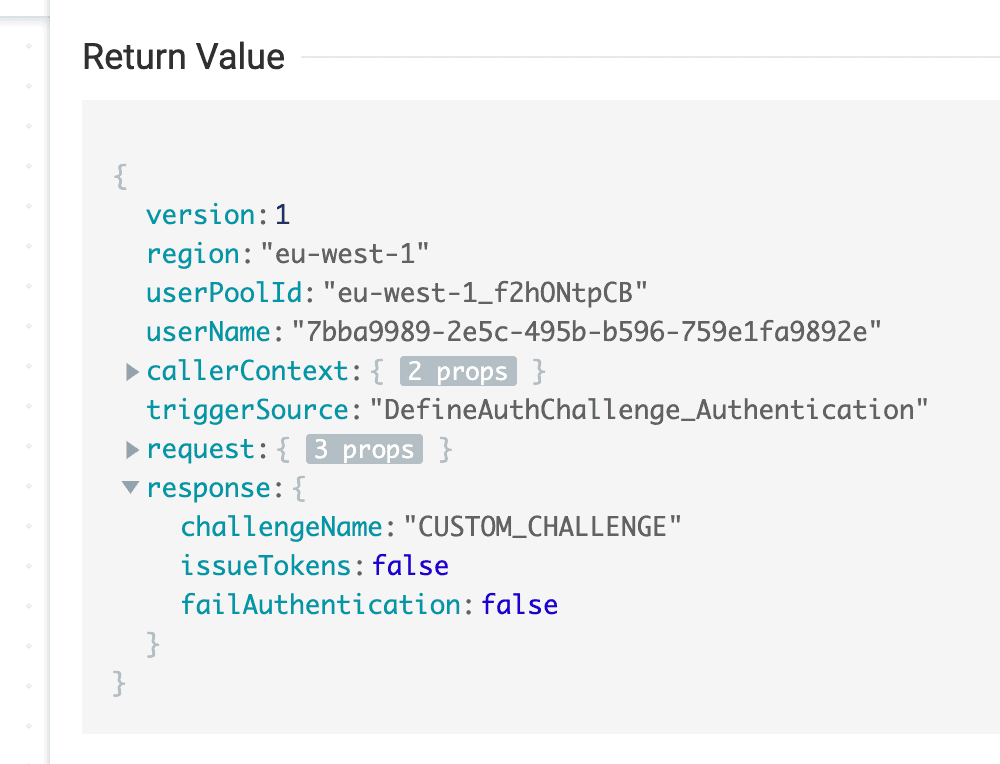
Task: Select the triggerSource key
Action: click(x=244, y=410)
